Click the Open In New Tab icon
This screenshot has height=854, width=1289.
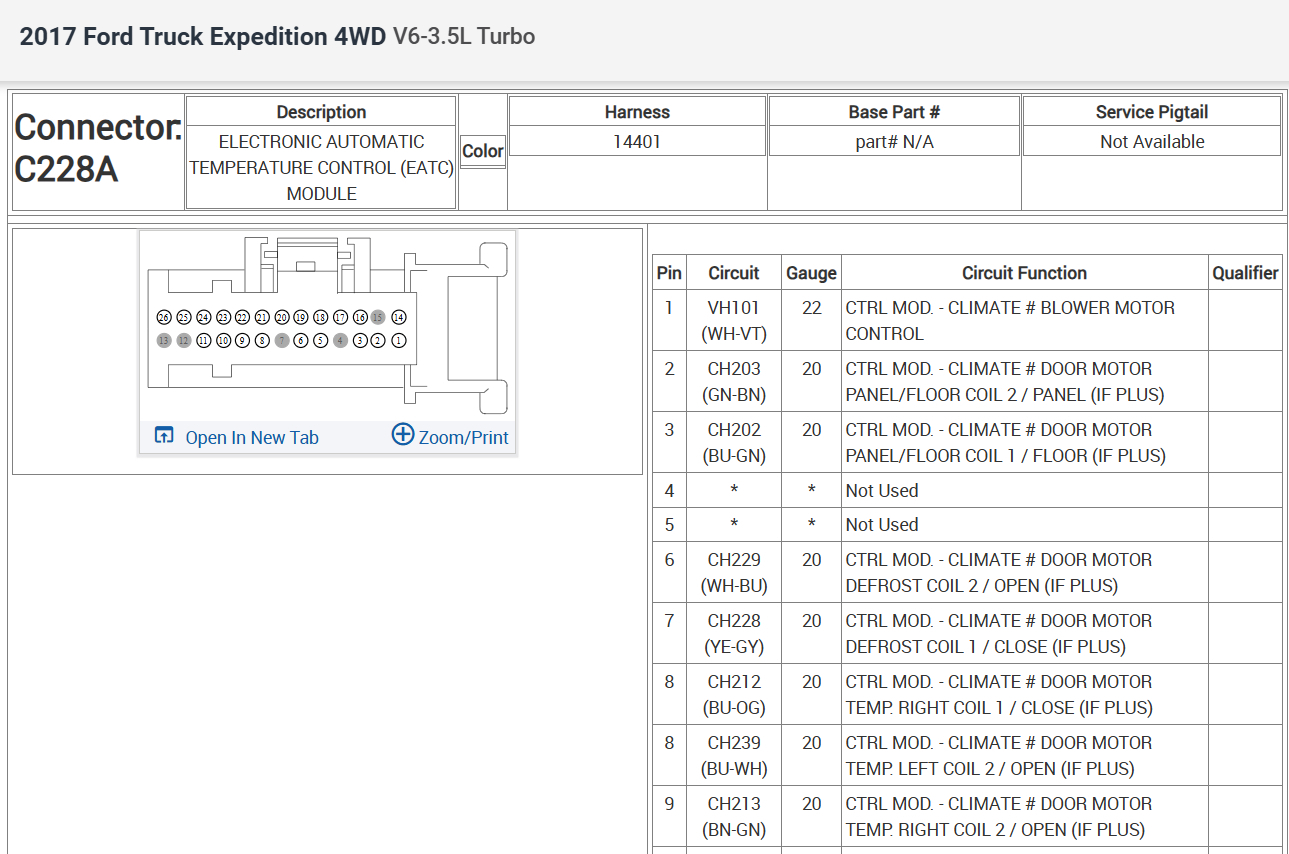[x=164, y=436]
